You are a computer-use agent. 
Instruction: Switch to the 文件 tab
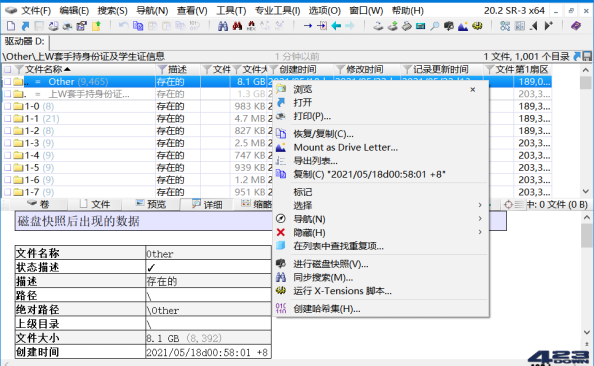coord(95,204)
